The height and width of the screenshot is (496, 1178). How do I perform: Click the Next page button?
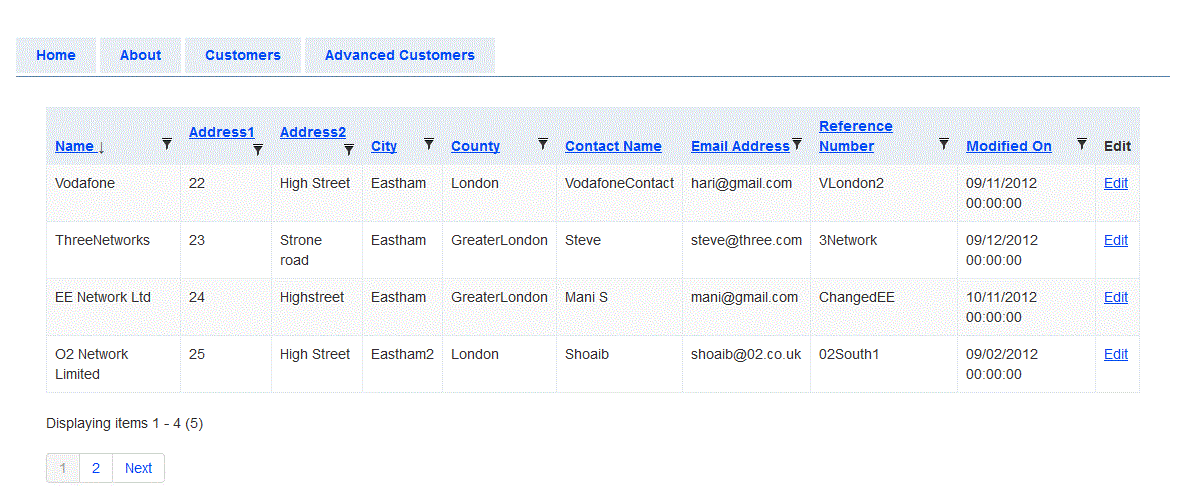(138, 468)
